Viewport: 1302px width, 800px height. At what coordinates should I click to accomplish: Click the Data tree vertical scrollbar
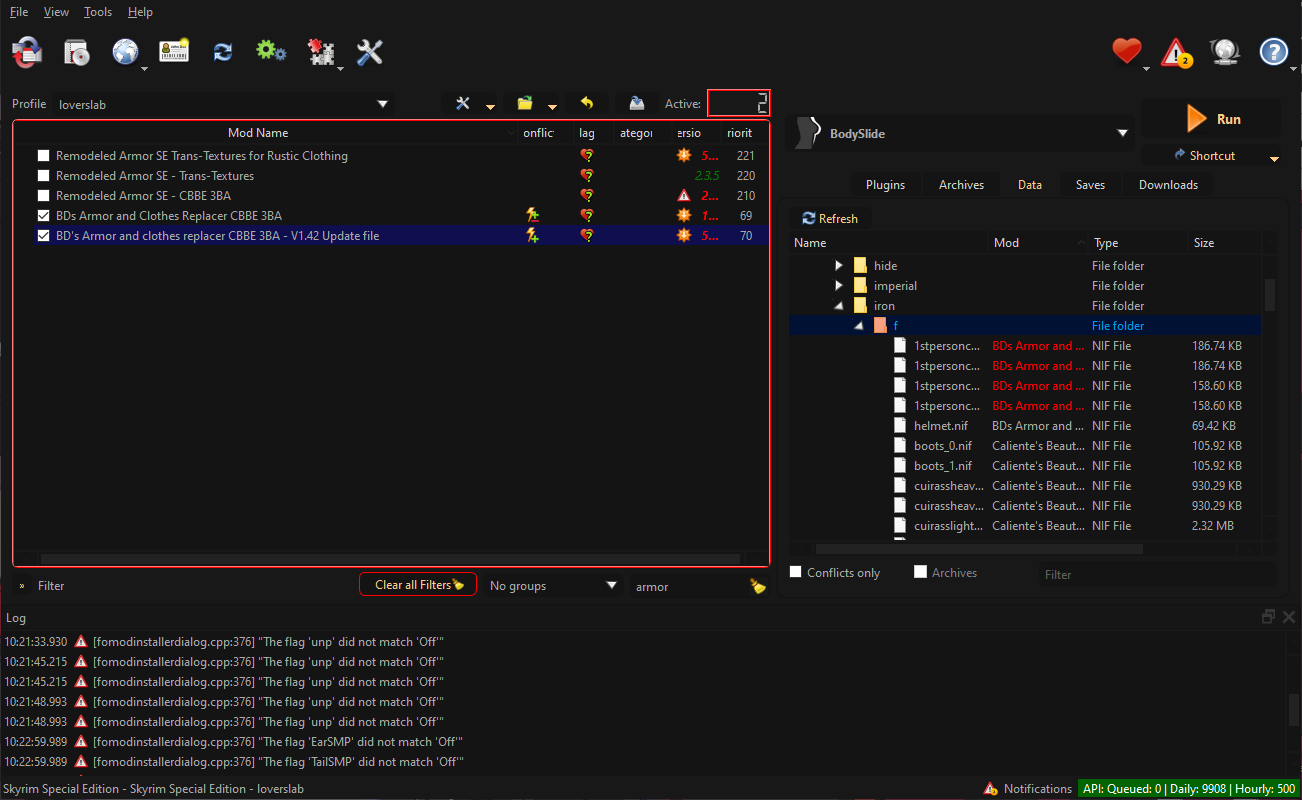point(1270,295)
